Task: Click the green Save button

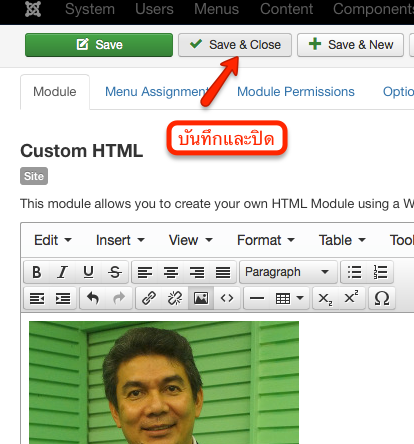Action: point(99,45)
